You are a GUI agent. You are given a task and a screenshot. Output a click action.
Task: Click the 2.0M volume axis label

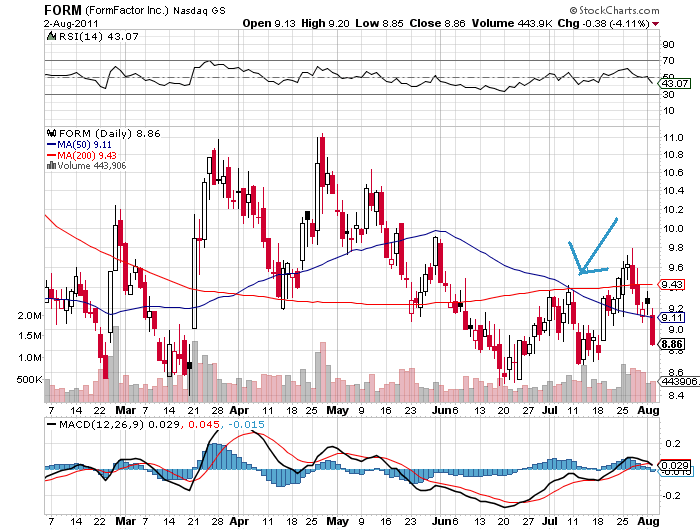pyautogui.click(x=30, y=316)
